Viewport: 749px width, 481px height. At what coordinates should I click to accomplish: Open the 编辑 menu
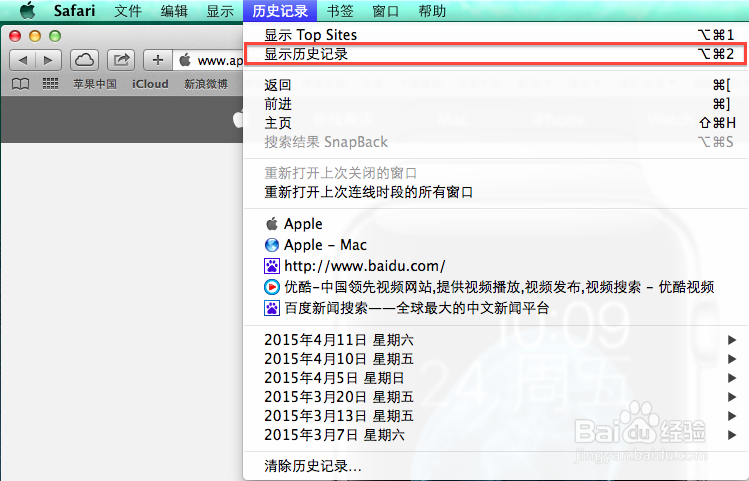click(x=174, y=11)
